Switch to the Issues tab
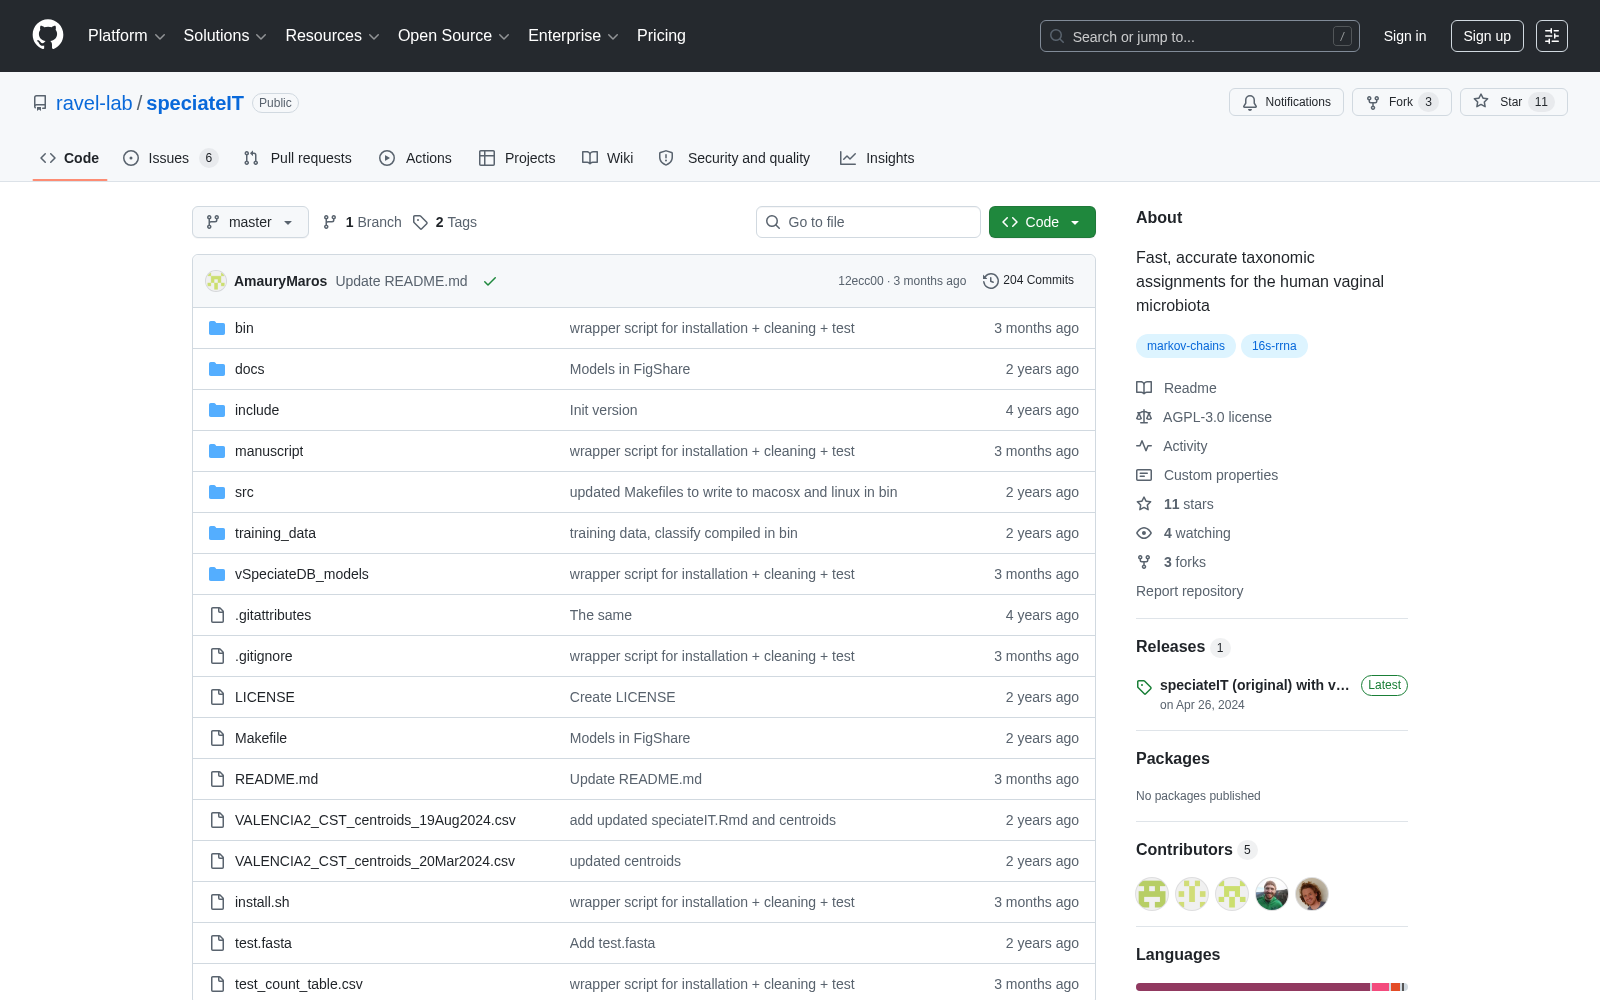 click(x=170, y=158)
